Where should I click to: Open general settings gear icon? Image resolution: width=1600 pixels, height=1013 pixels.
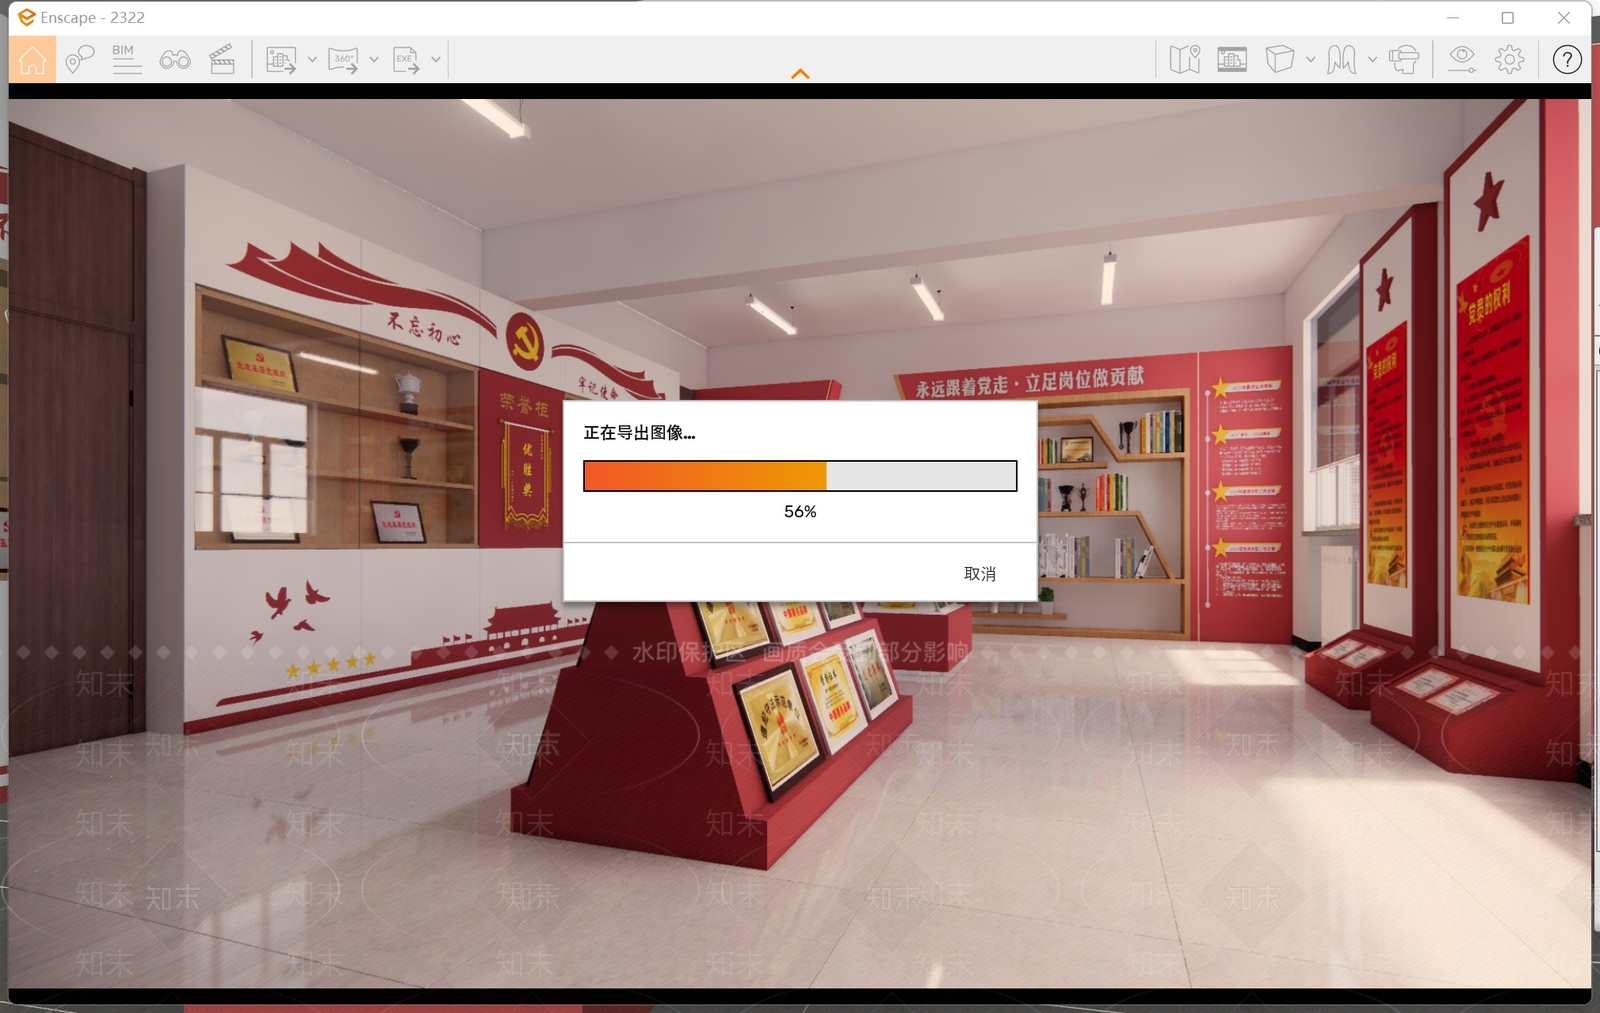[1510, 60]
